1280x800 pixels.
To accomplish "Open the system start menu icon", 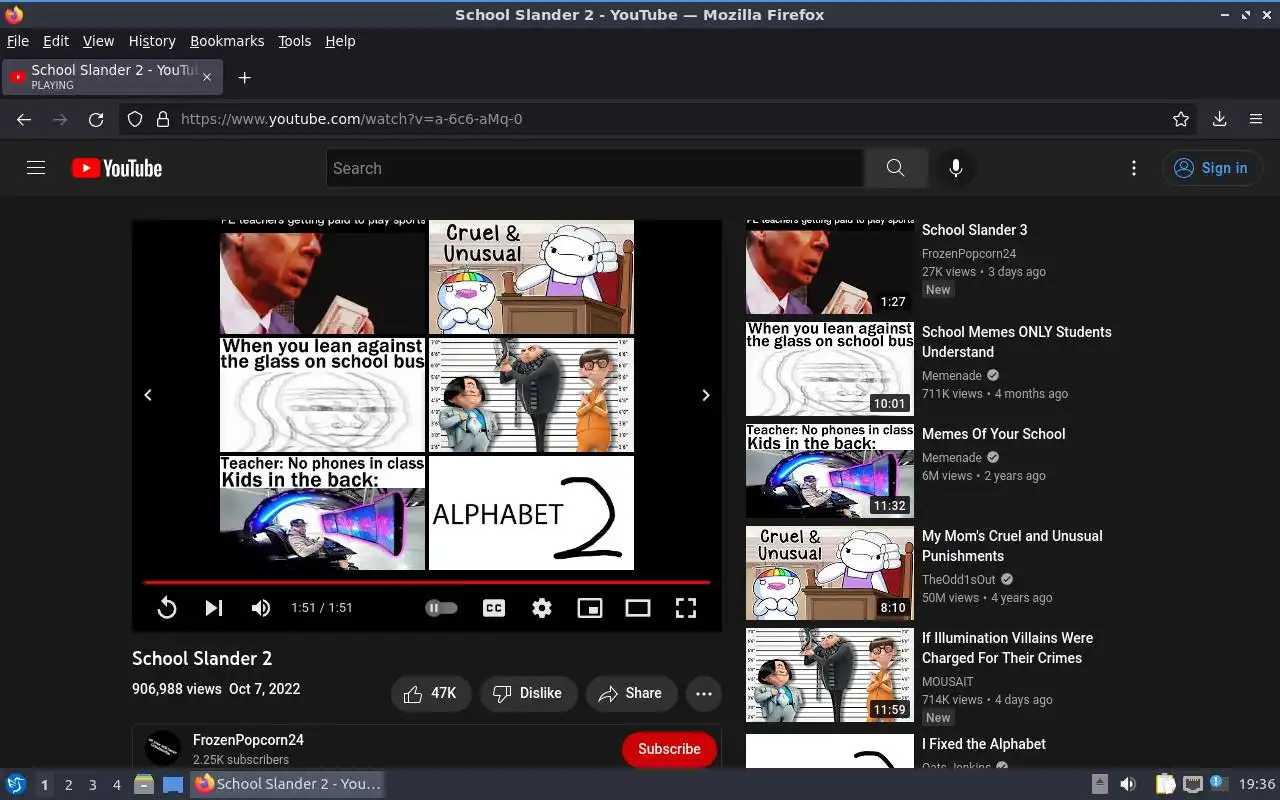I will point(16,785).
